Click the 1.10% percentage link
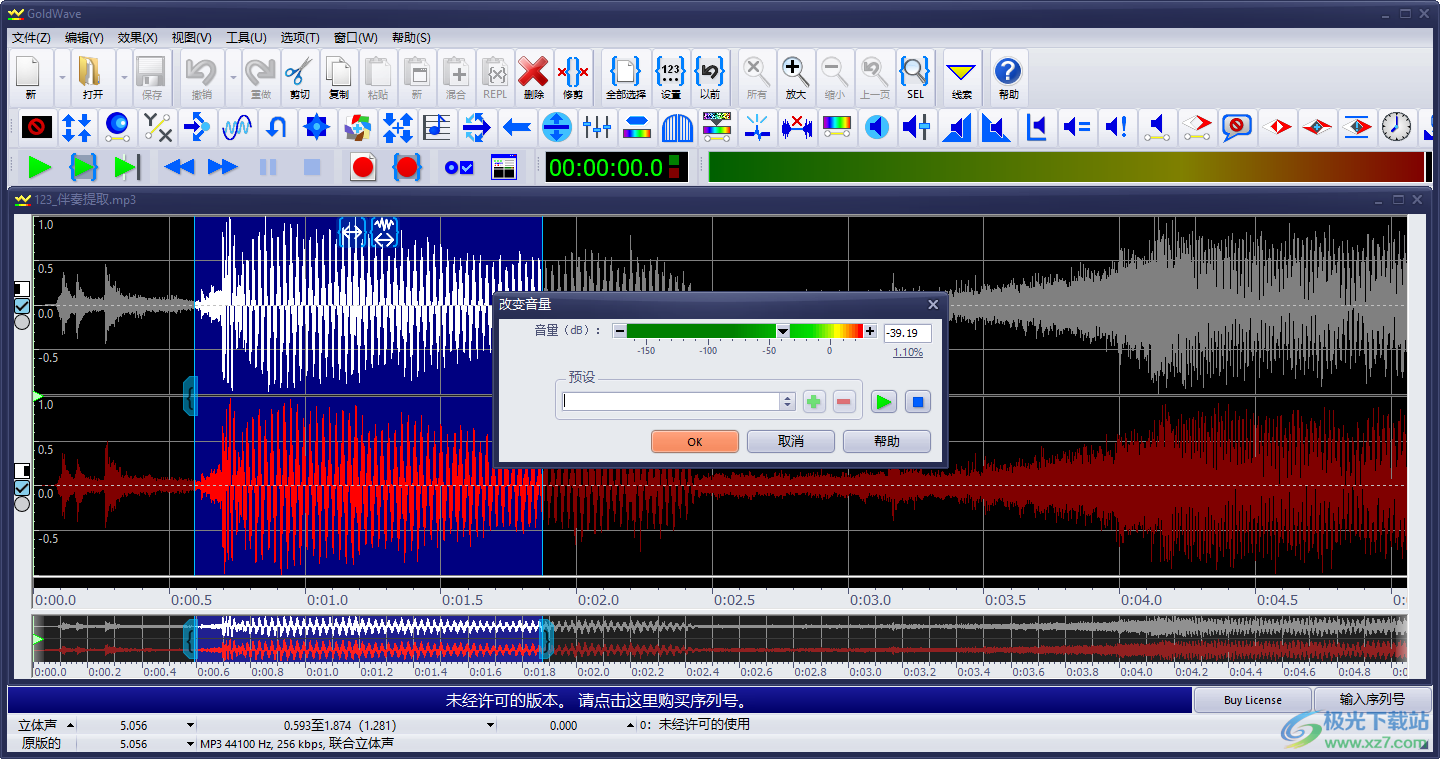Viewport: 1440px width, 759px height. pyautogui.click(x=908, y=352)
